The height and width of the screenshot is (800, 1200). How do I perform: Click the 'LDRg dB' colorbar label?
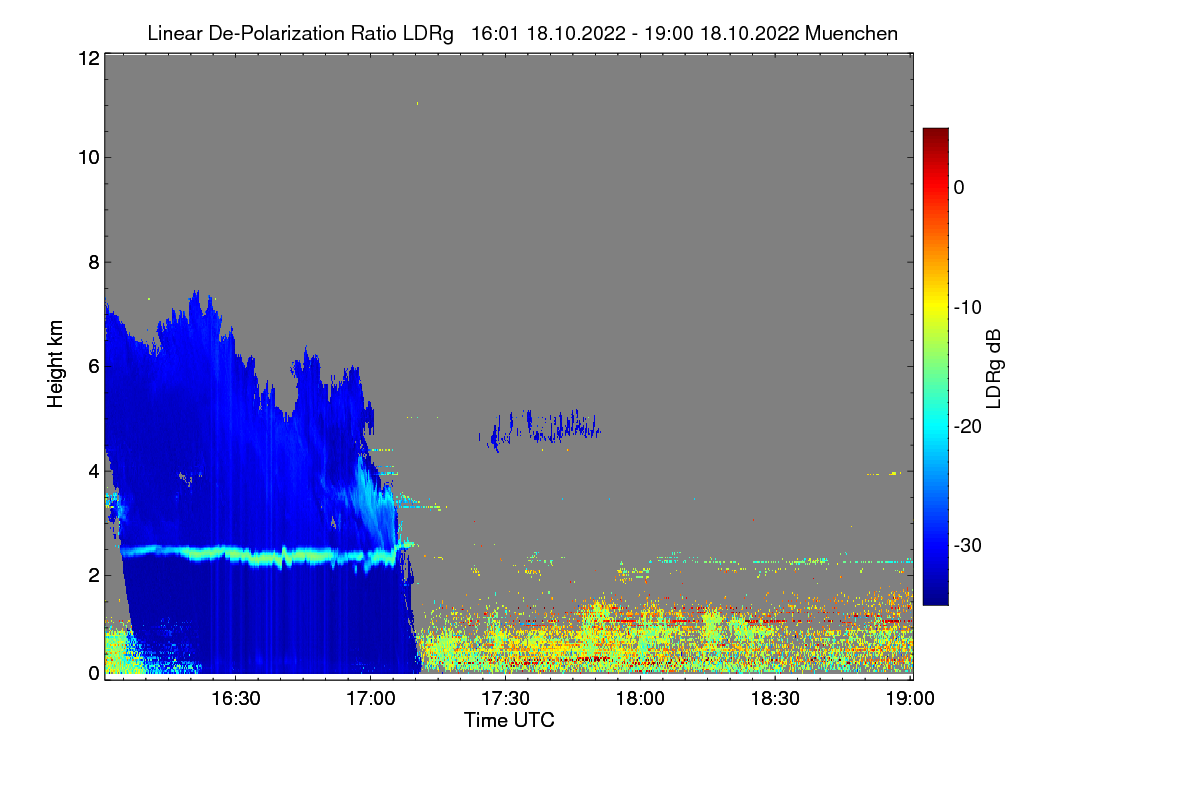(993, 367)
